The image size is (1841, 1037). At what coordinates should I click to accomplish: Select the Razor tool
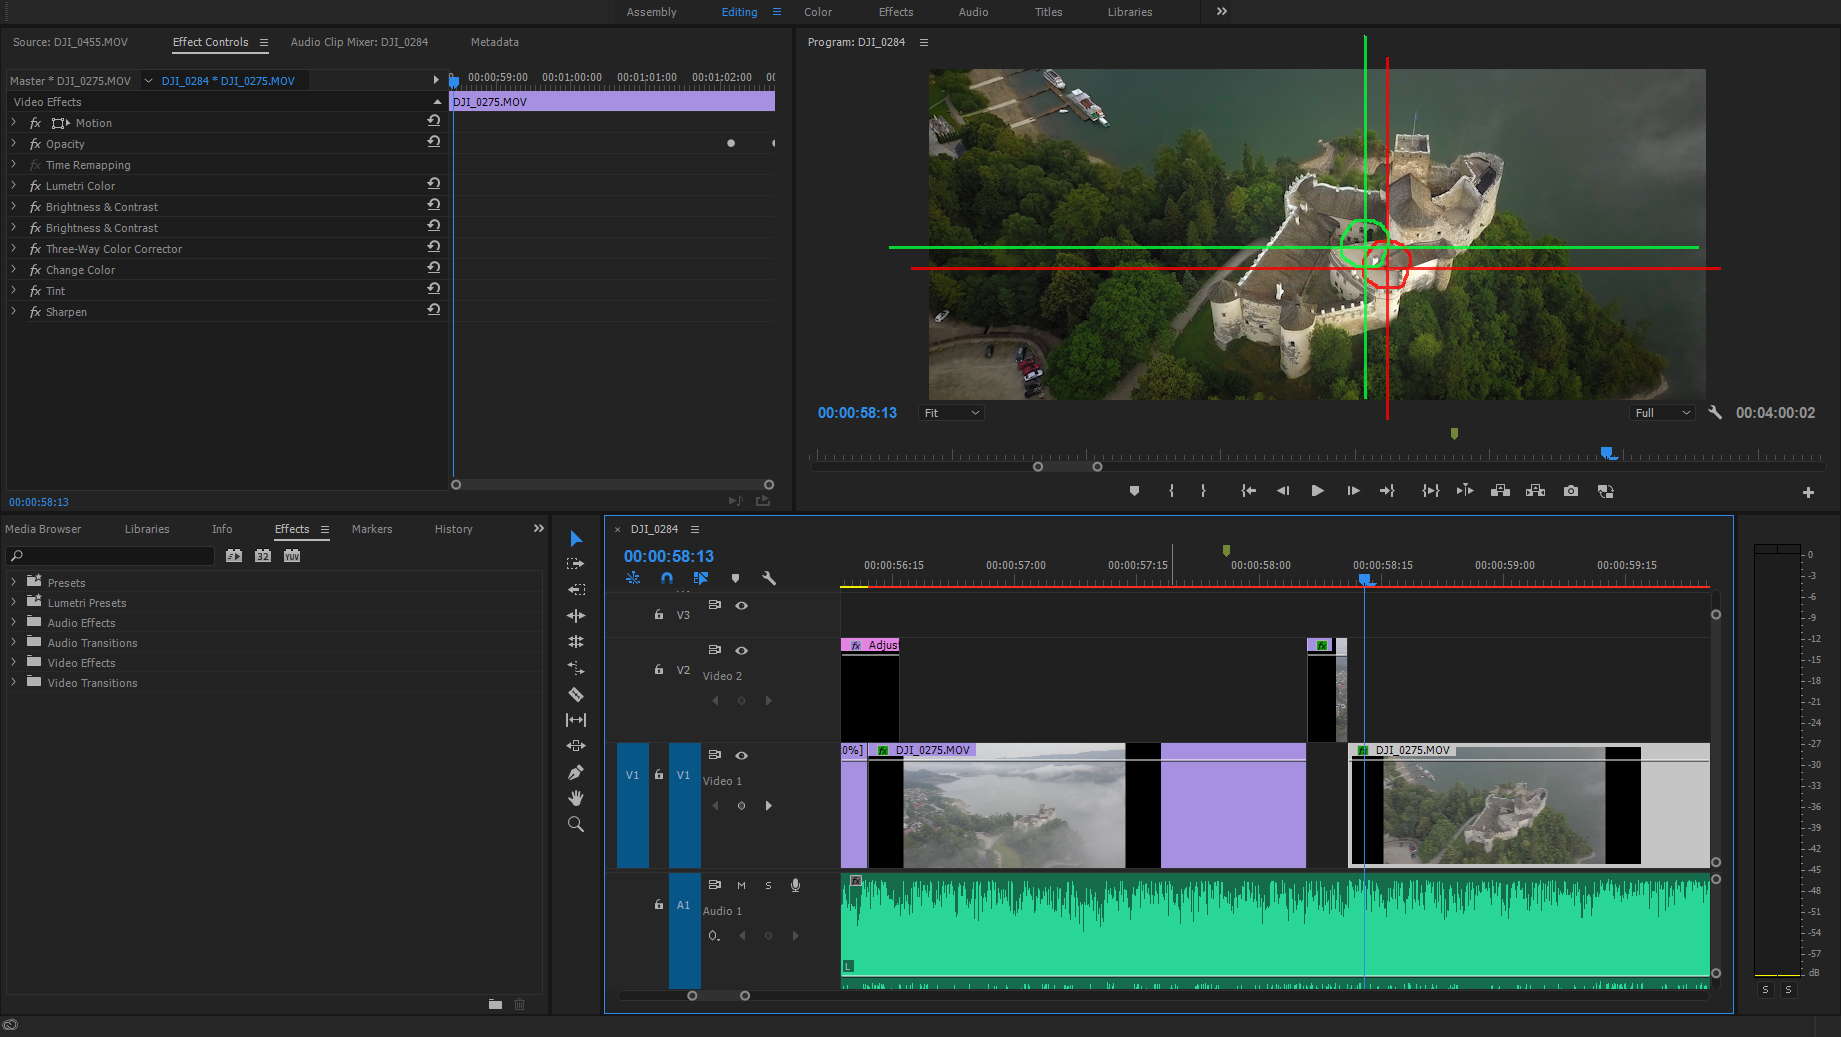(x=576, y=694)
